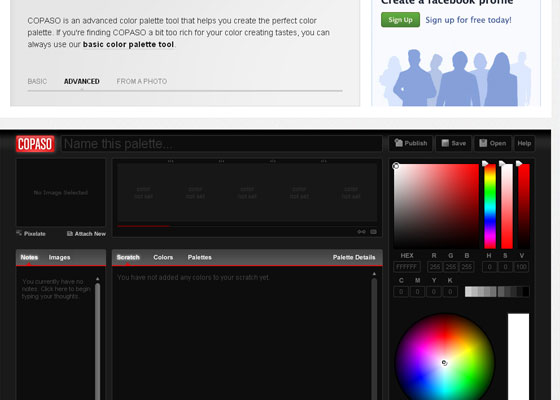
Task: Open a palette using Open icon
Action: [x=483, y=143]
